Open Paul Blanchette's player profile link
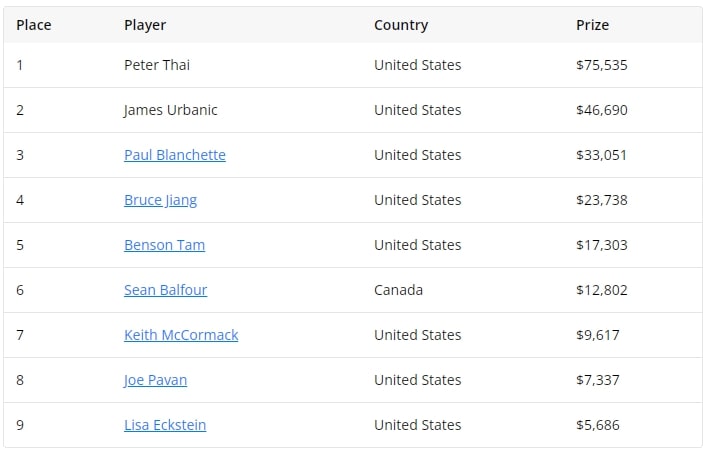708x454 pixels. click(174, 155)
